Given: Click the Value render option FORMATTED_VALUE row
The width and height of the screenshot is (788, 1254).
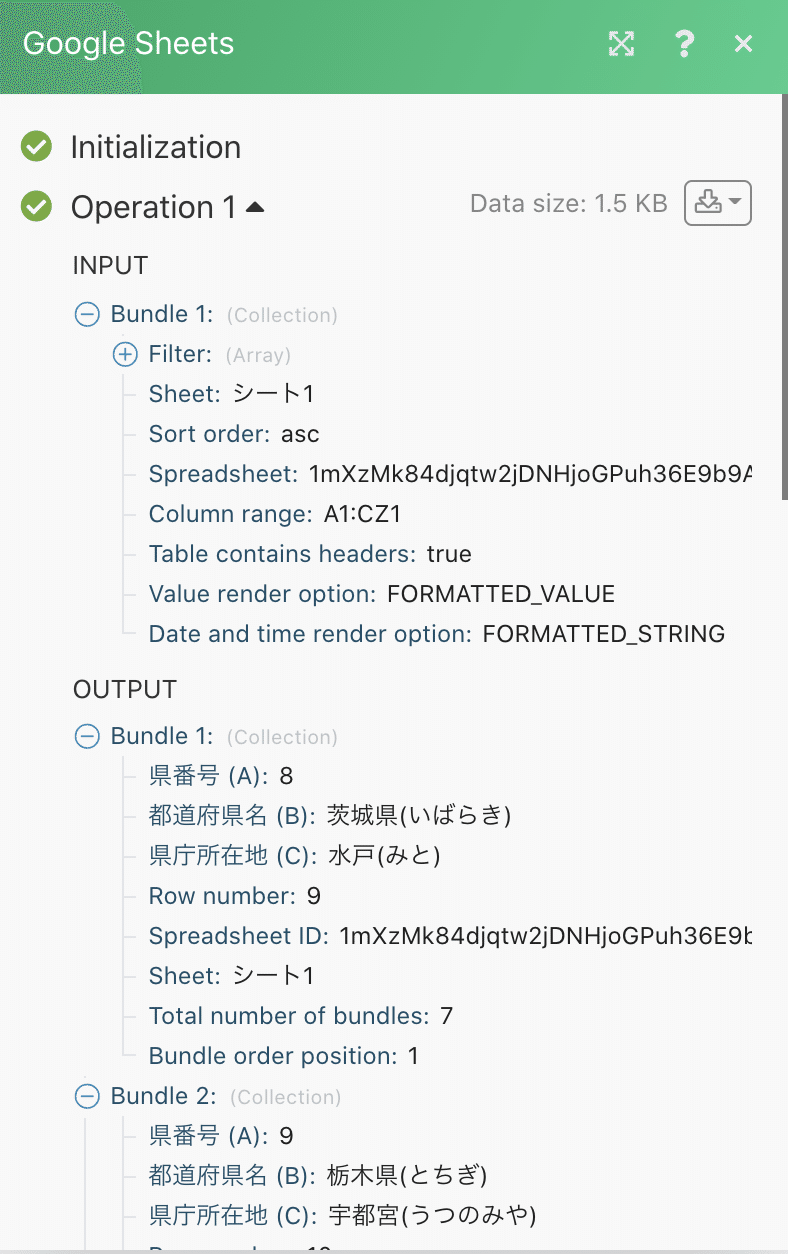Looking at the screenshot, I should [x=381, y=594].
